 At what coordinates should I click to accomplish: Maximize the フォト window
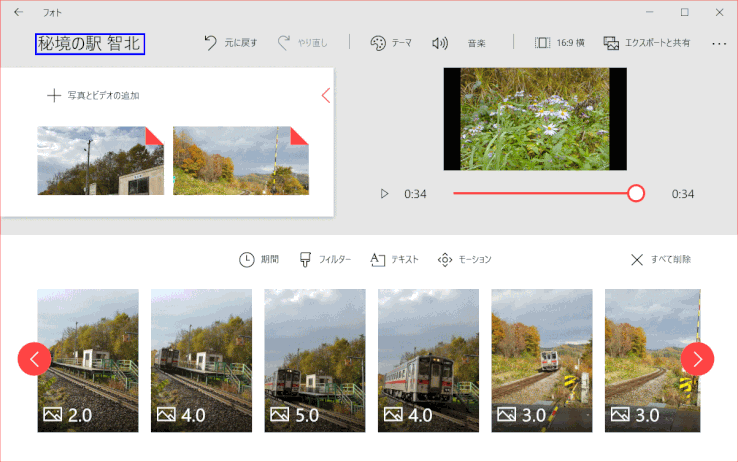click(685, 12)
